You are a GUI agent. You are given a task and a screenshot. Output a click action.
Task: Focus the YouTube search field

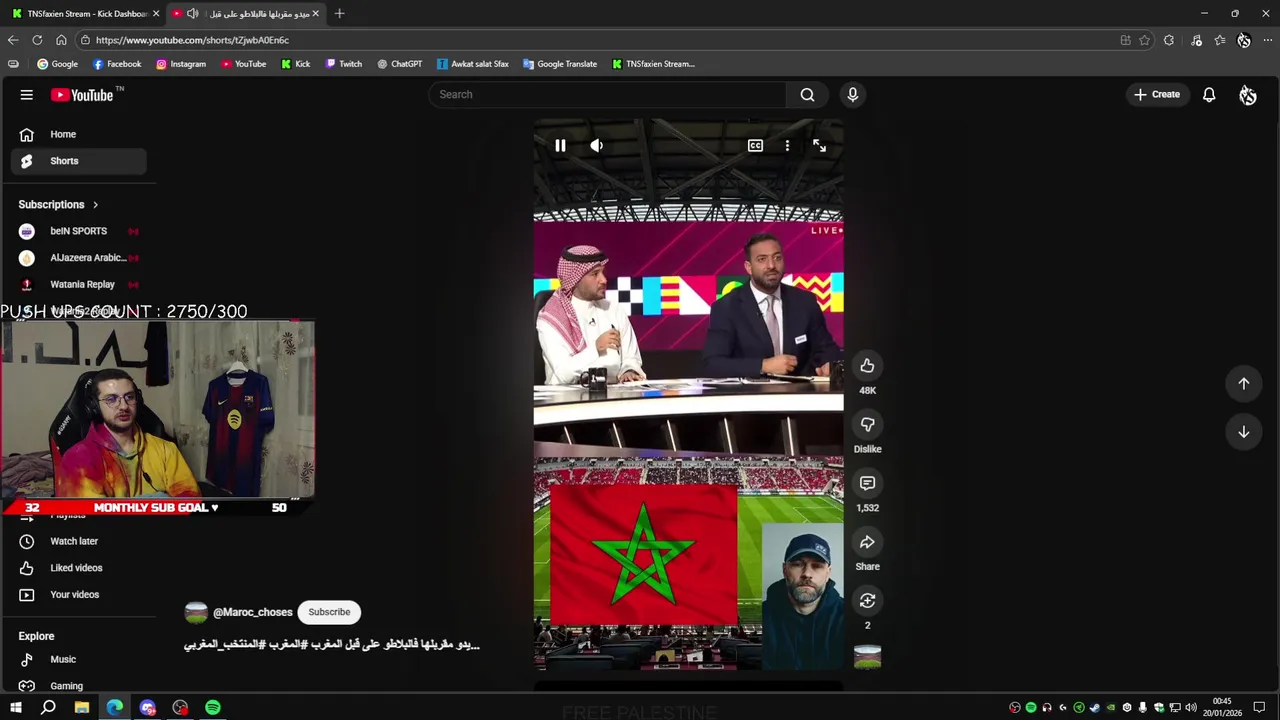coord(608,95)
